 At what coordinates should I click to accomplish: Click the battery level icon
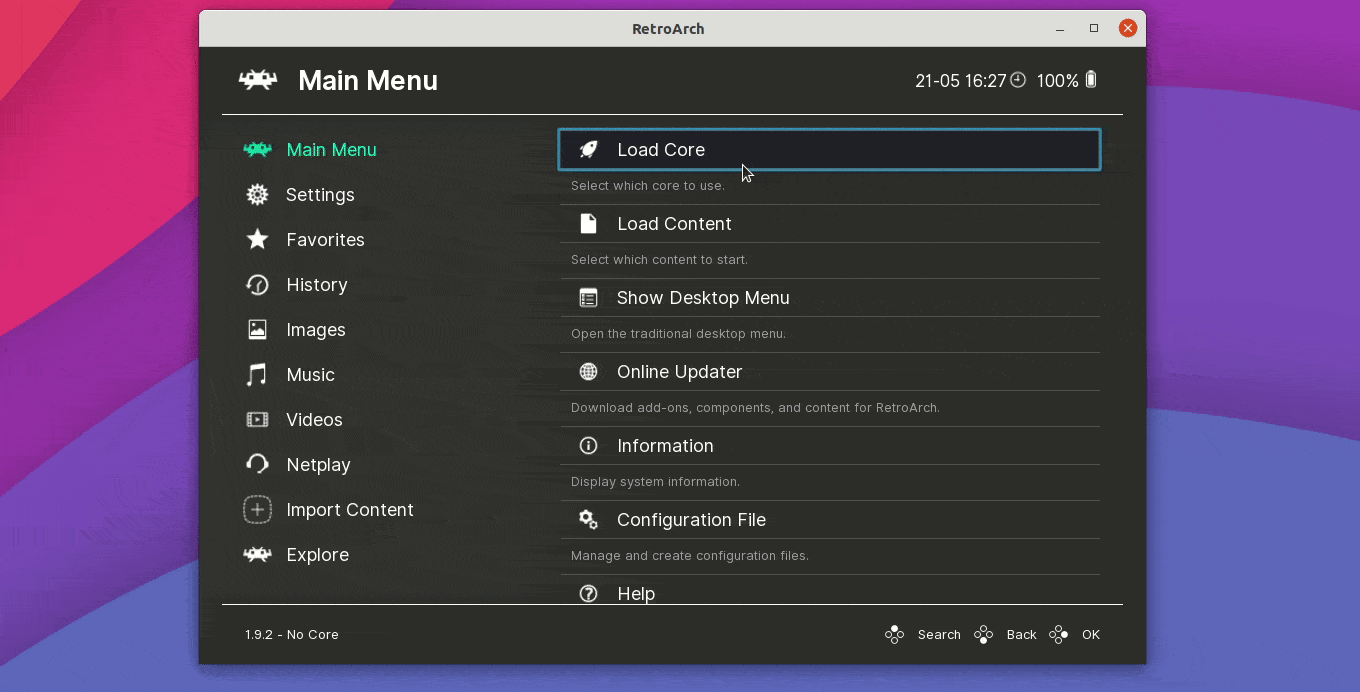(1090, 79)
